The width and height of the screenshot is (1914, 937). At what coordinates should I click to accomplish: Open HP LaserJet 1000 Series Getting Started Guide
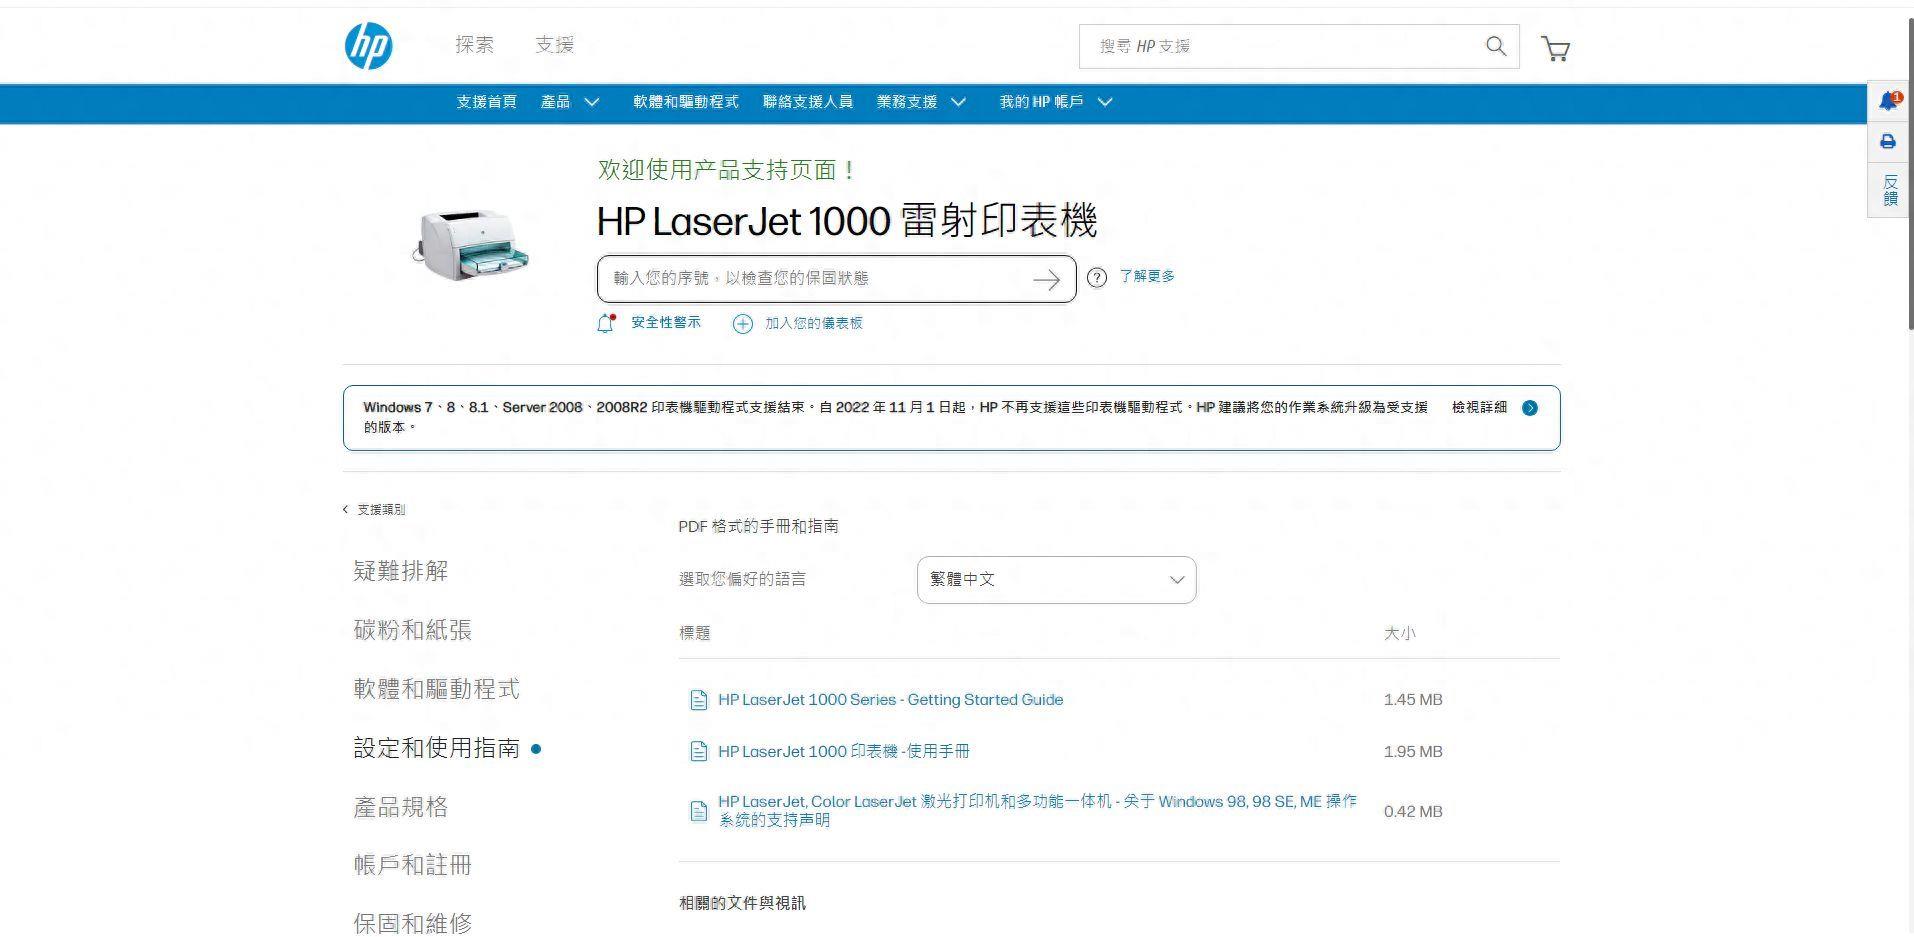890,700
